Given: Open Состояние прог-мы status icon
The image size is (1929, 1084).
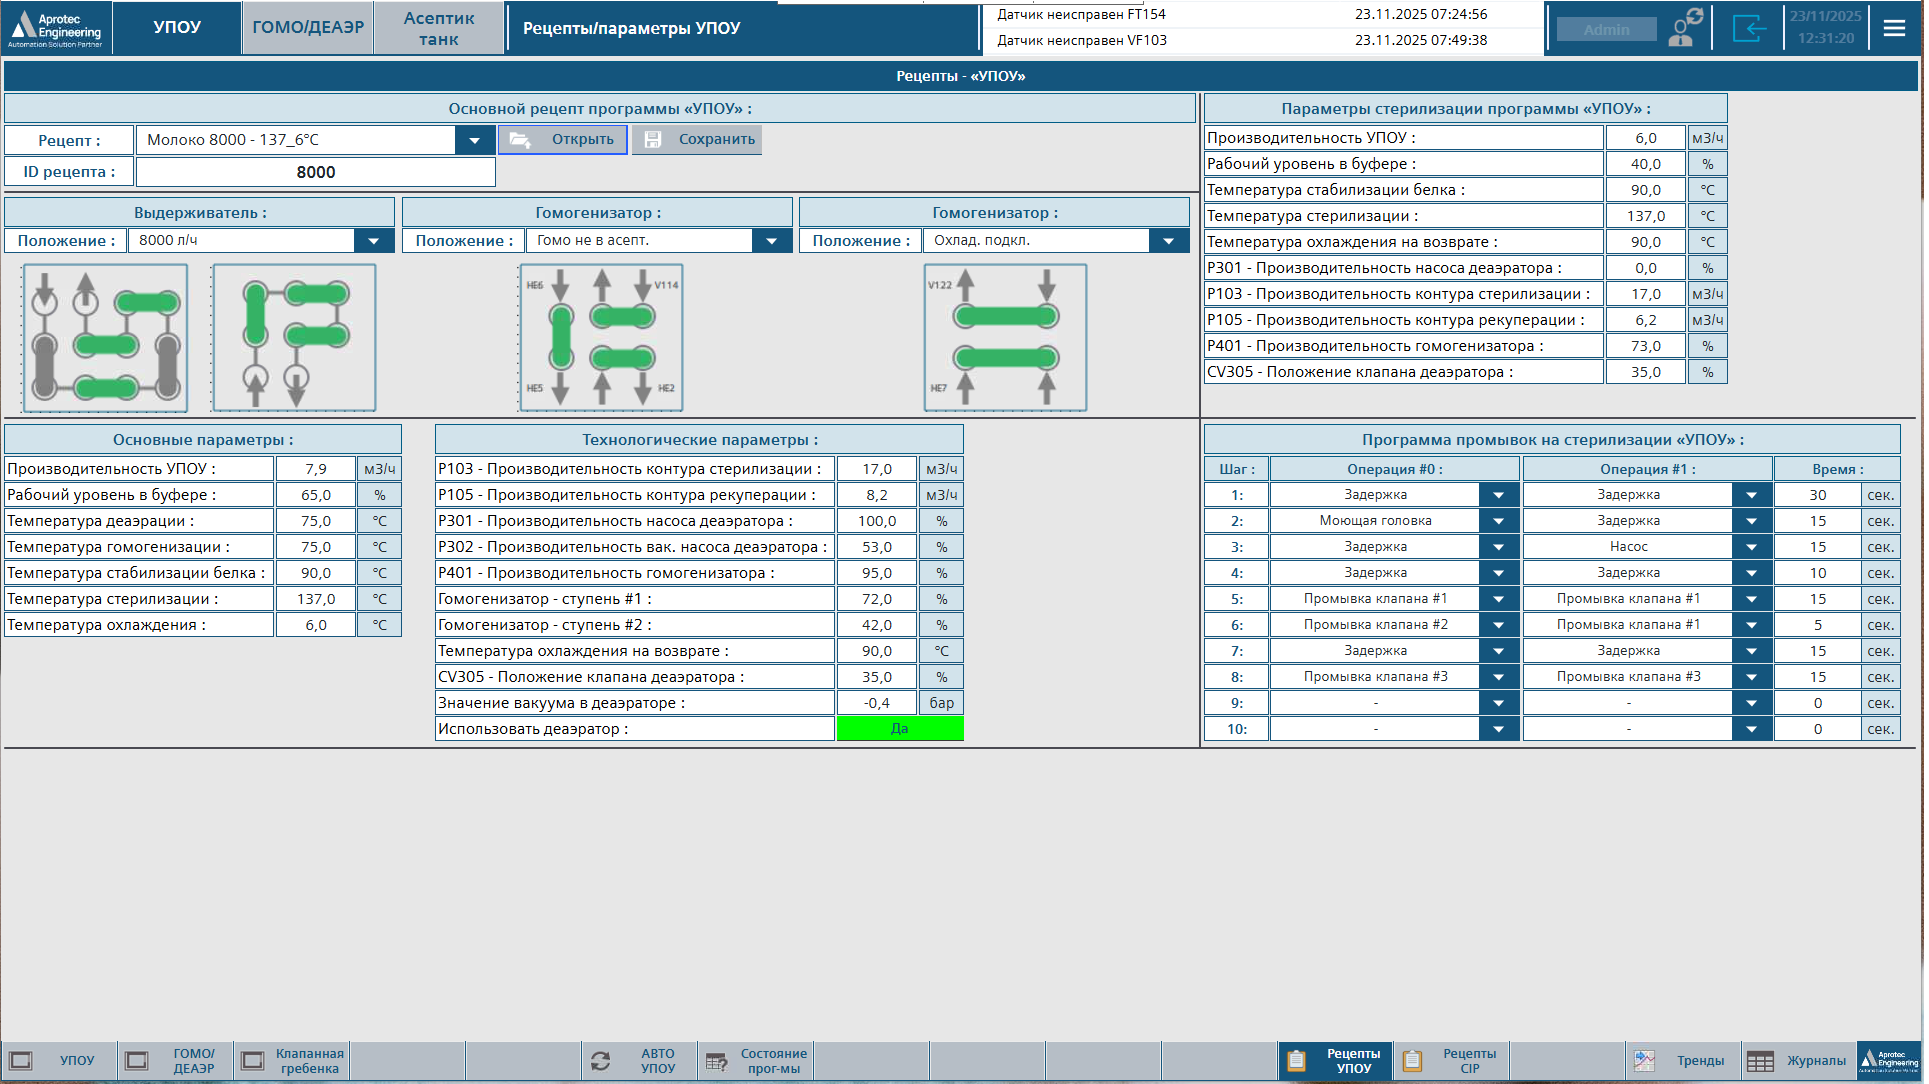Looking at the screenshot, I should pos(716,1061).
